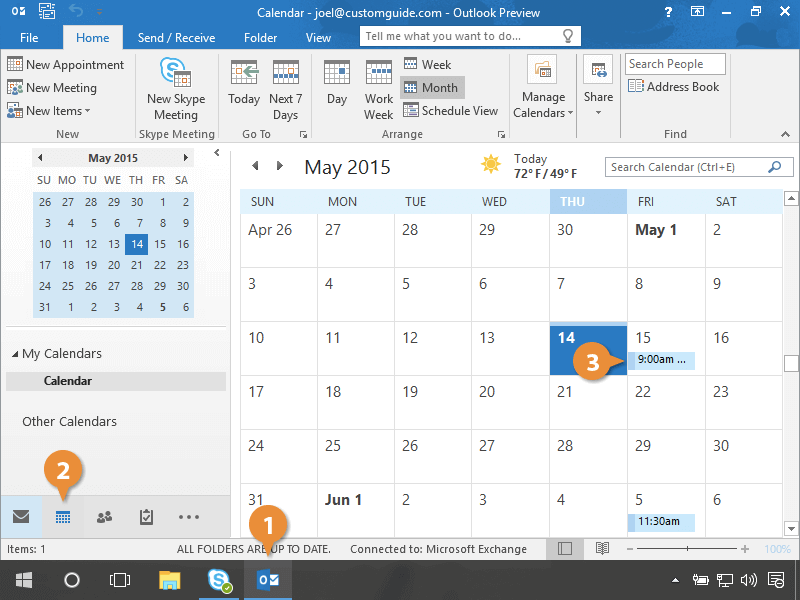This screenshot has width=800, height=600.
Task: Adjust the zoom slider in status bar
Action: point(689,549)
